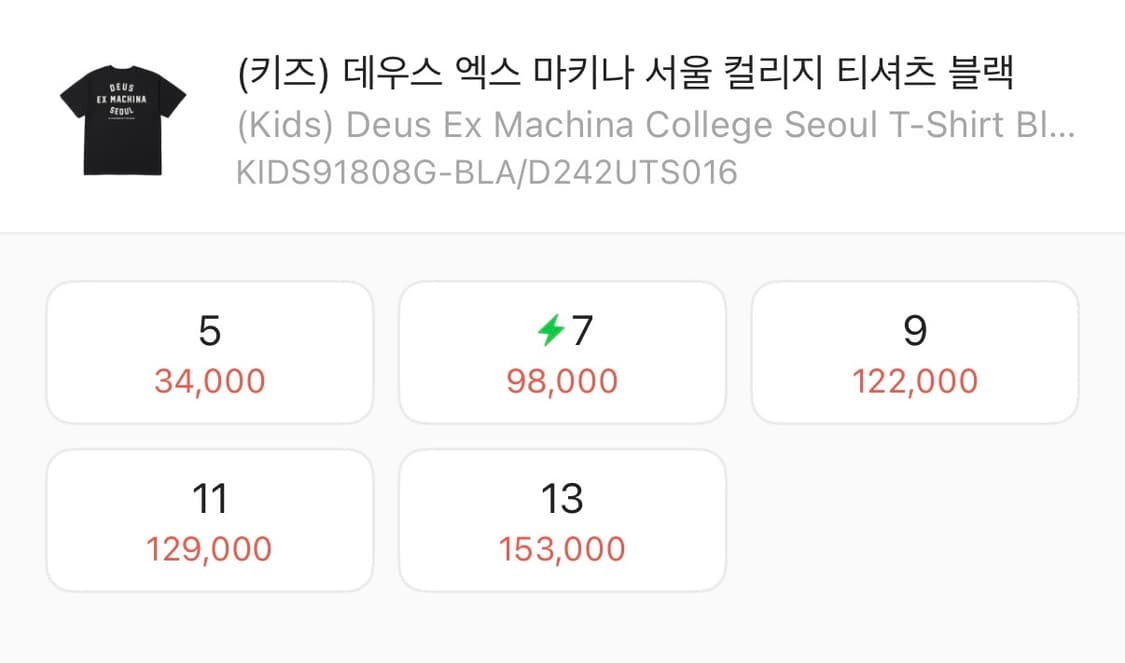Click the DEUS EX MACHINA SEOUL logo on shirt image
Screen dimensions: 1125x663
coord(122,102)
